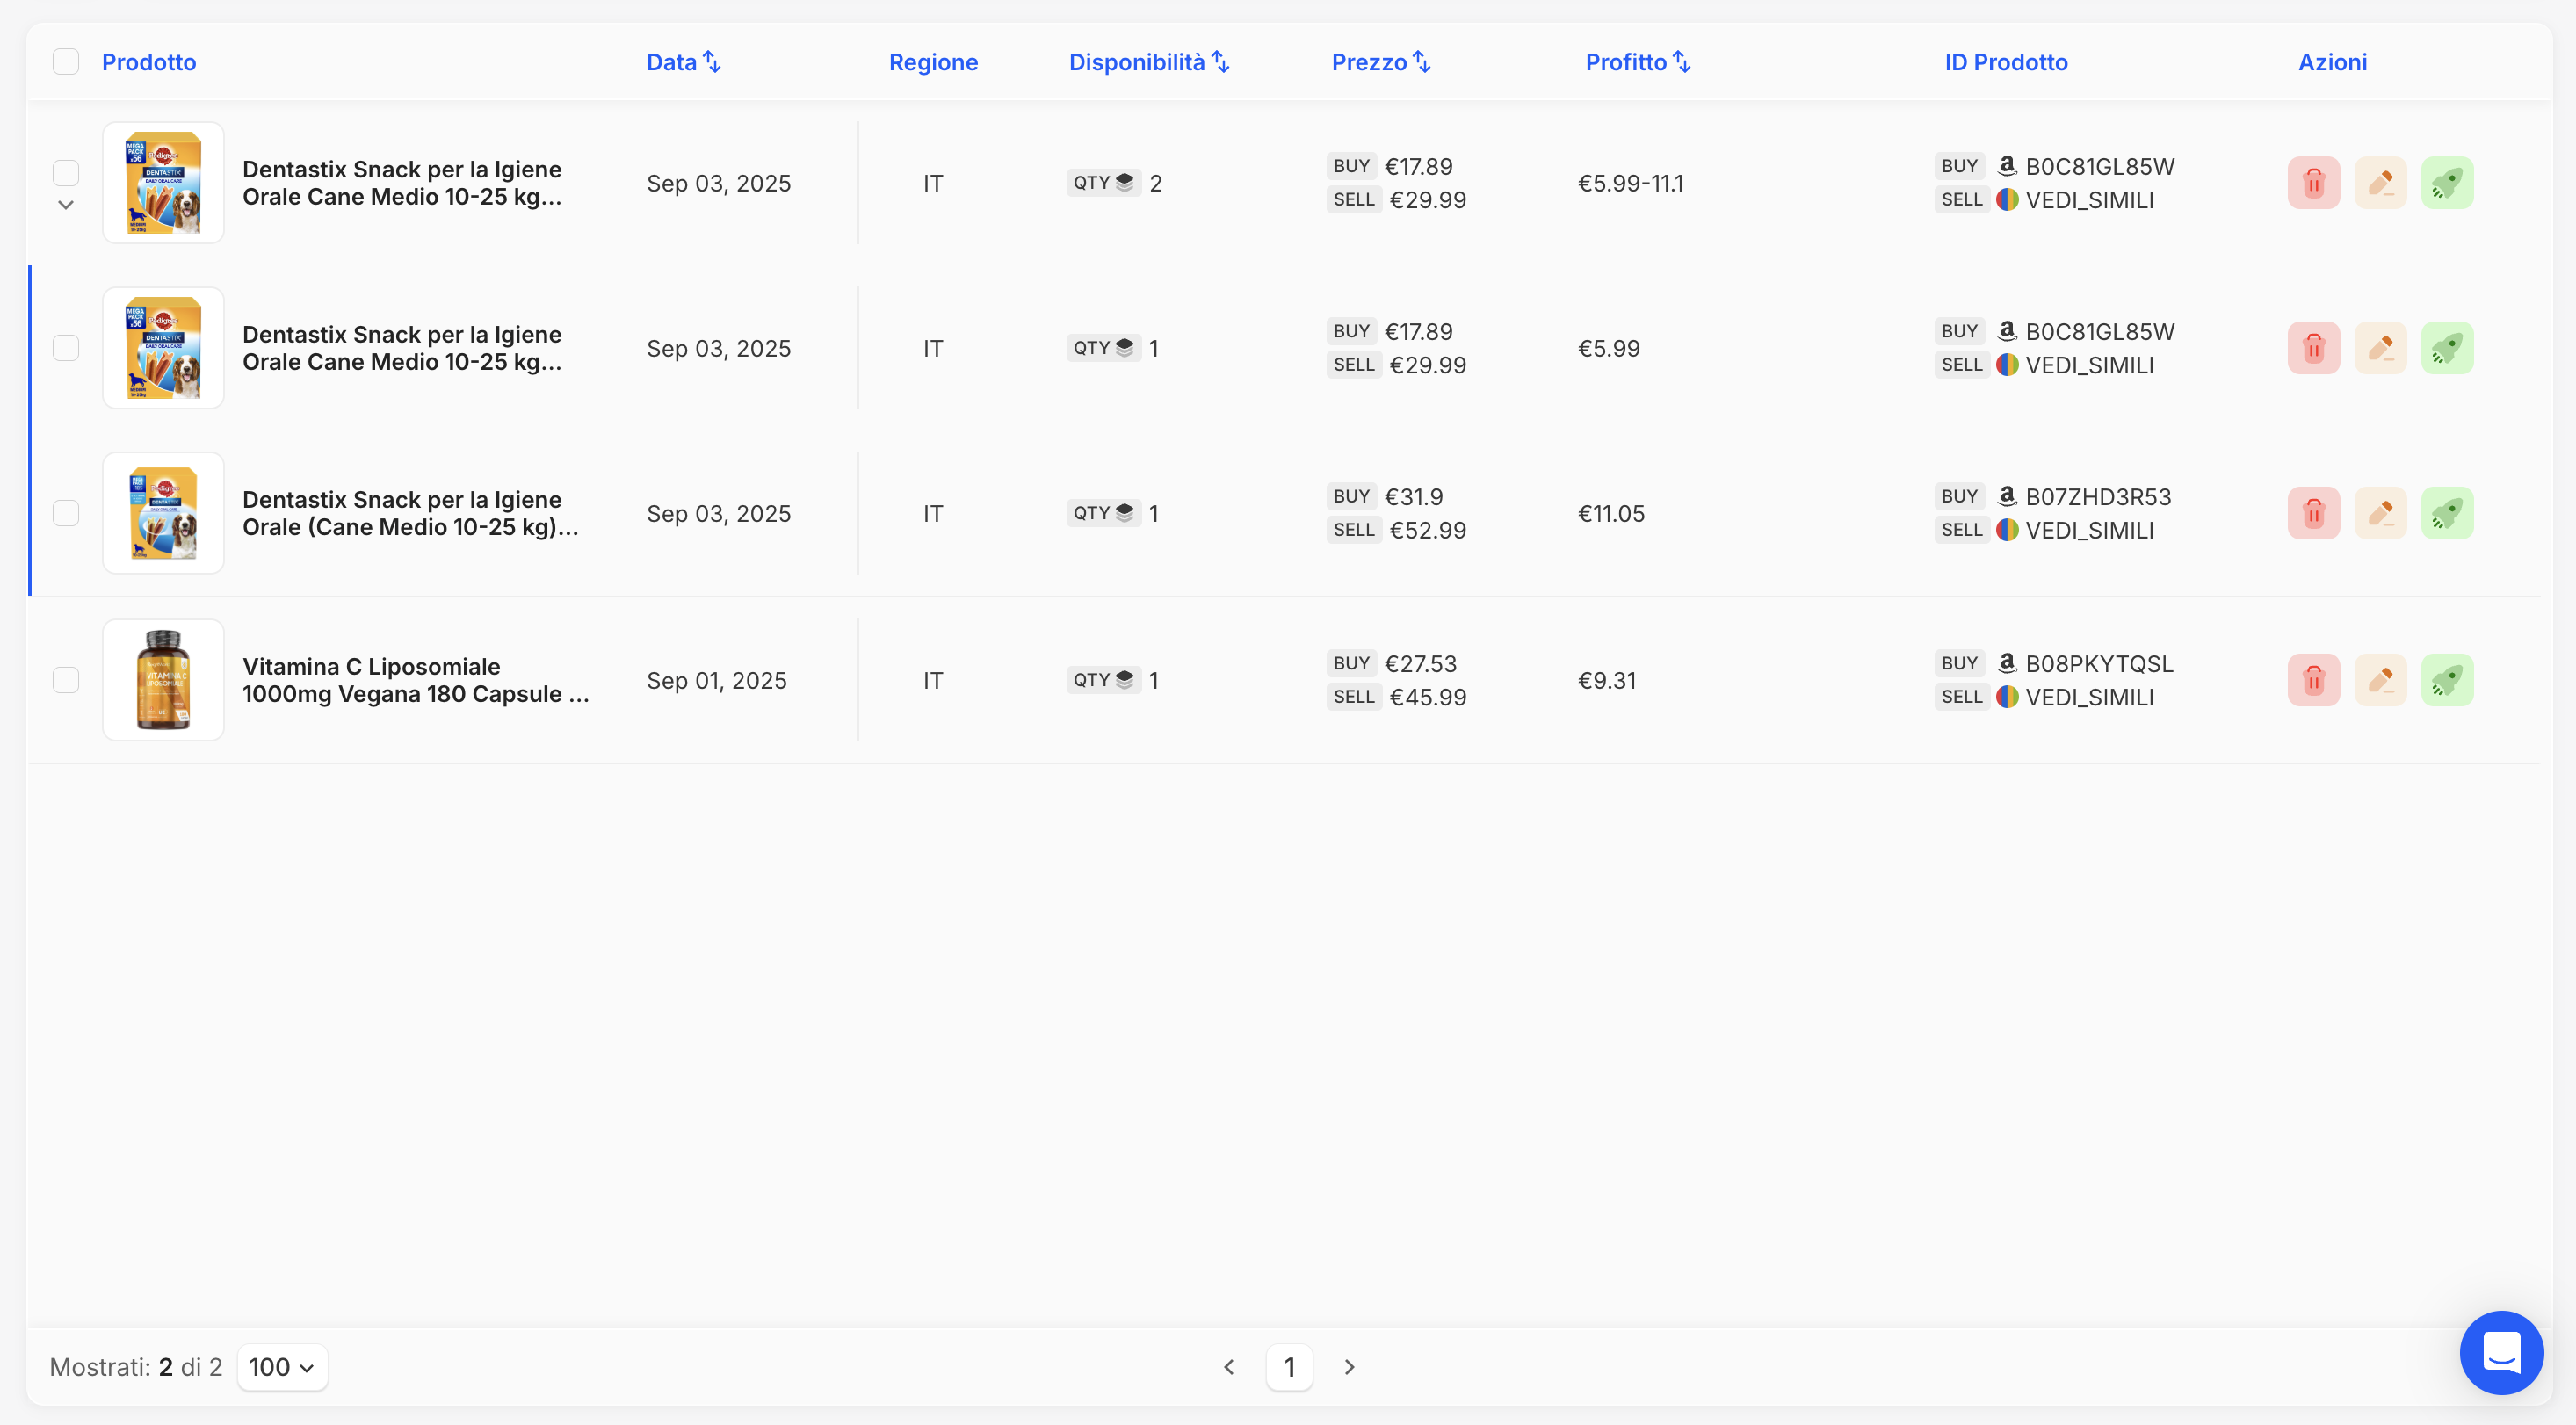Screen dimensions: 2576x1425
Task: Check the Vitamina C row checkbox
Action: click(x=66, y=680)
